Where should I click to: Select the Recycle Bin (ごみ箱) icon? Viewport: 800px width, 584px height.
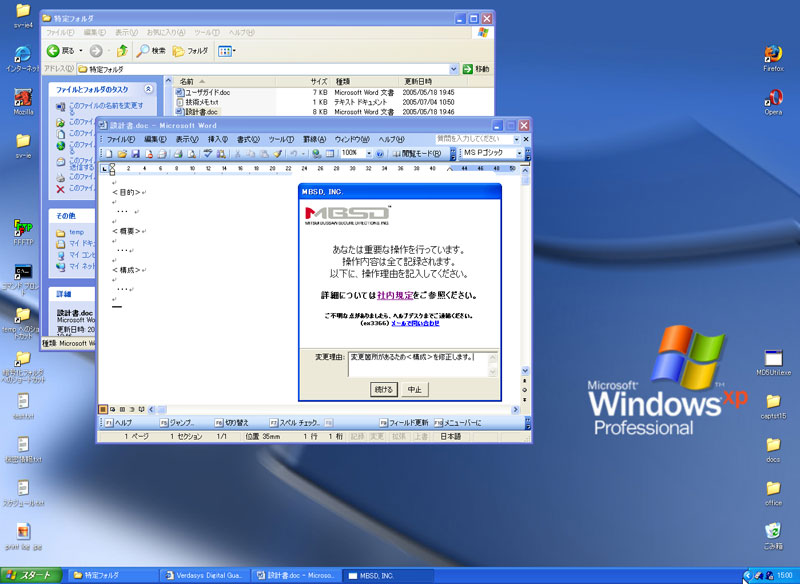(773, 536)
